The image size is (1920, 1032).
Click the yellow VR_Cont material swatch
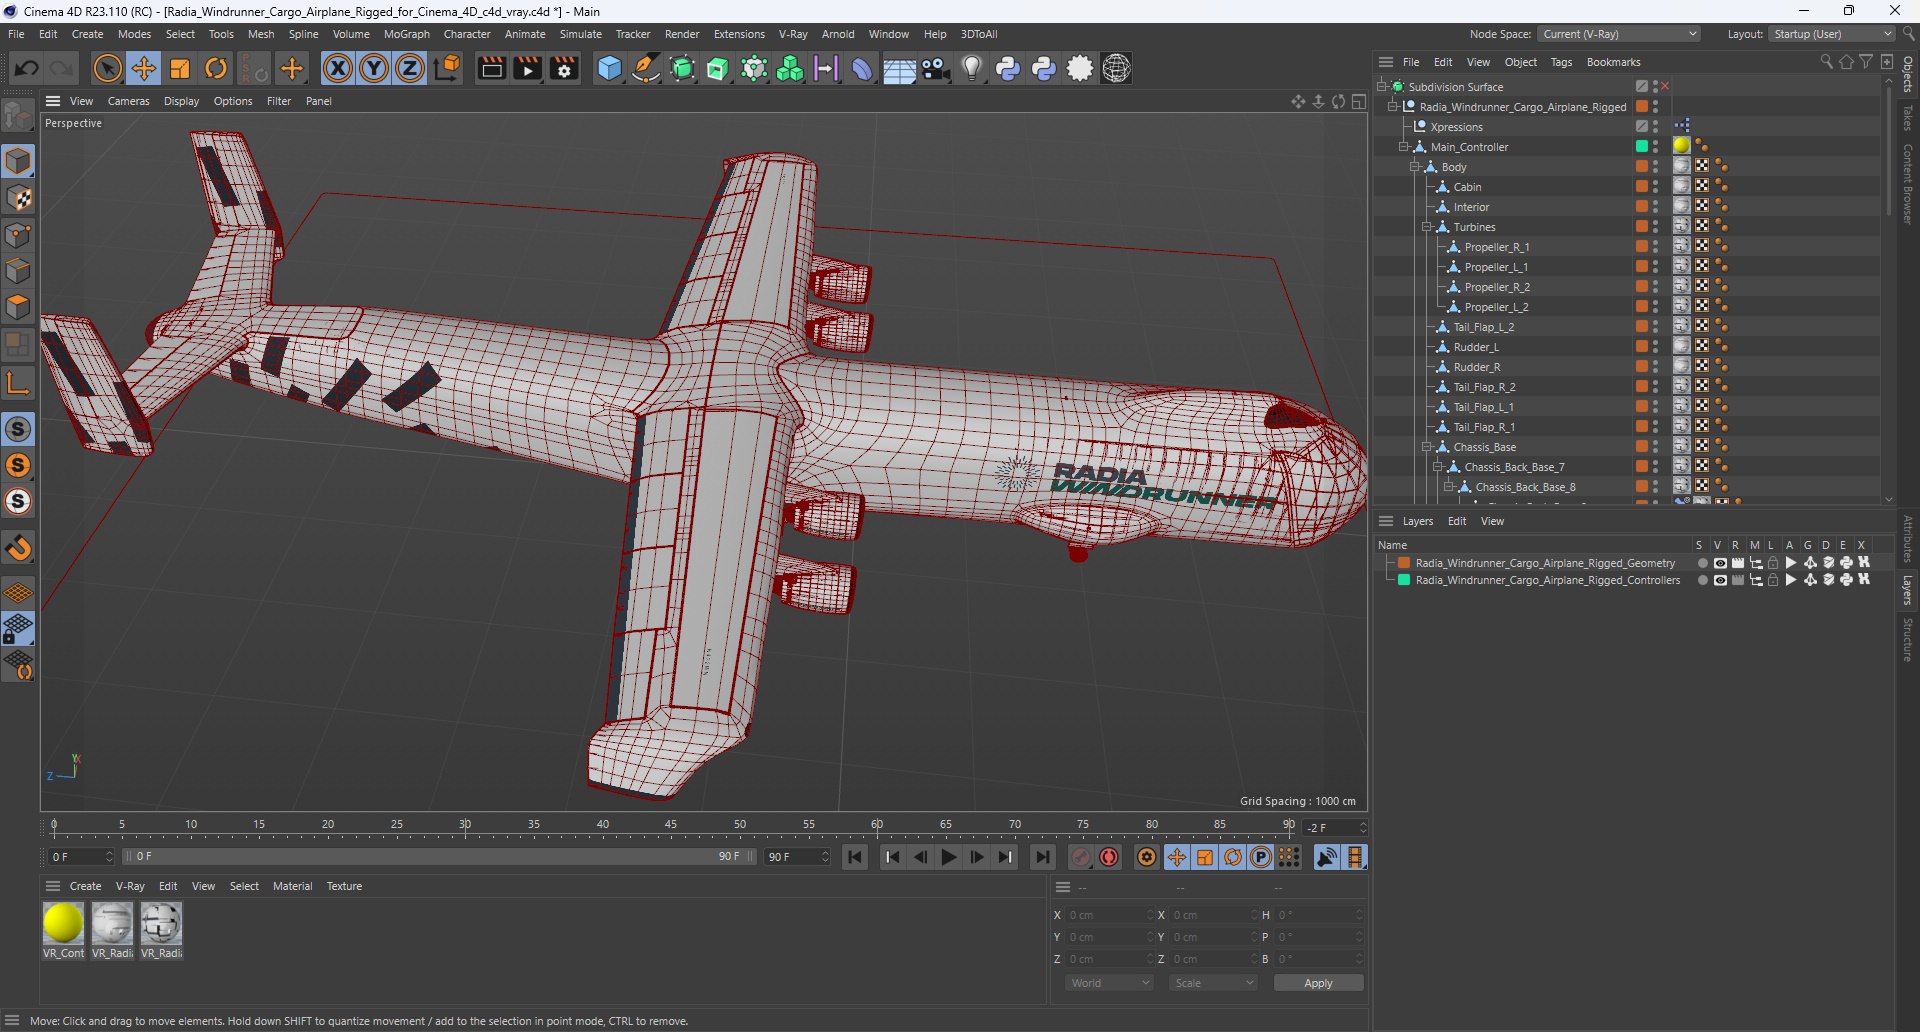tap(63, 923)
